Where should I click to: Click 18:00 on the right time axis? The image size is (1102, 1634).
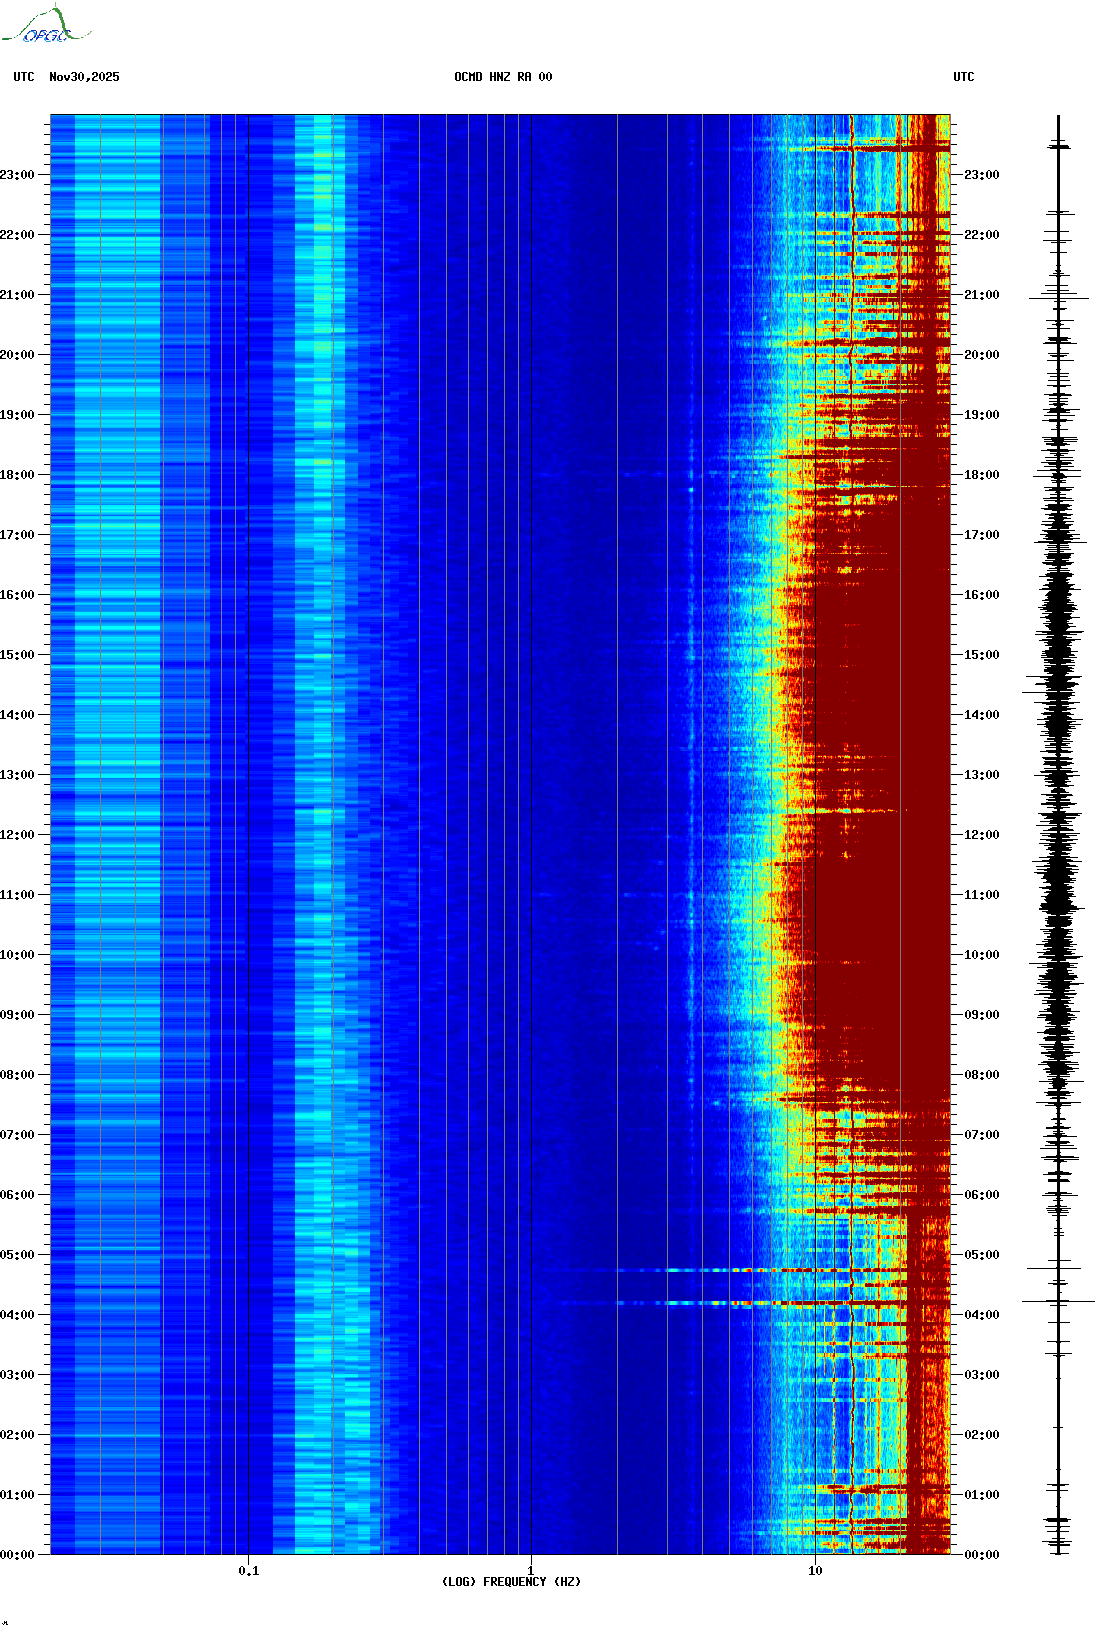pos(982,475)
